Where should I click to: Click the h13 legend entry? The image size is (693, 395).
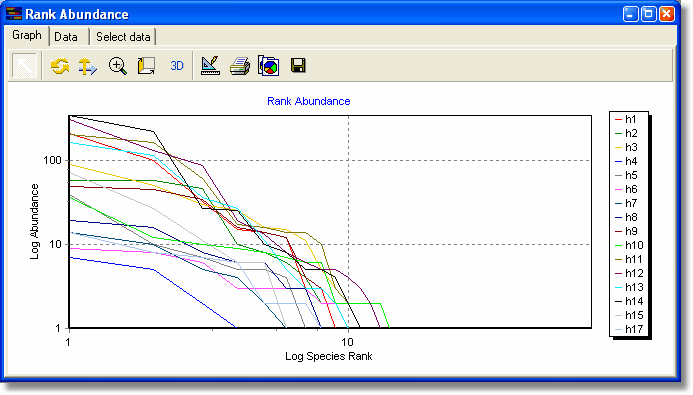(629, 287)
